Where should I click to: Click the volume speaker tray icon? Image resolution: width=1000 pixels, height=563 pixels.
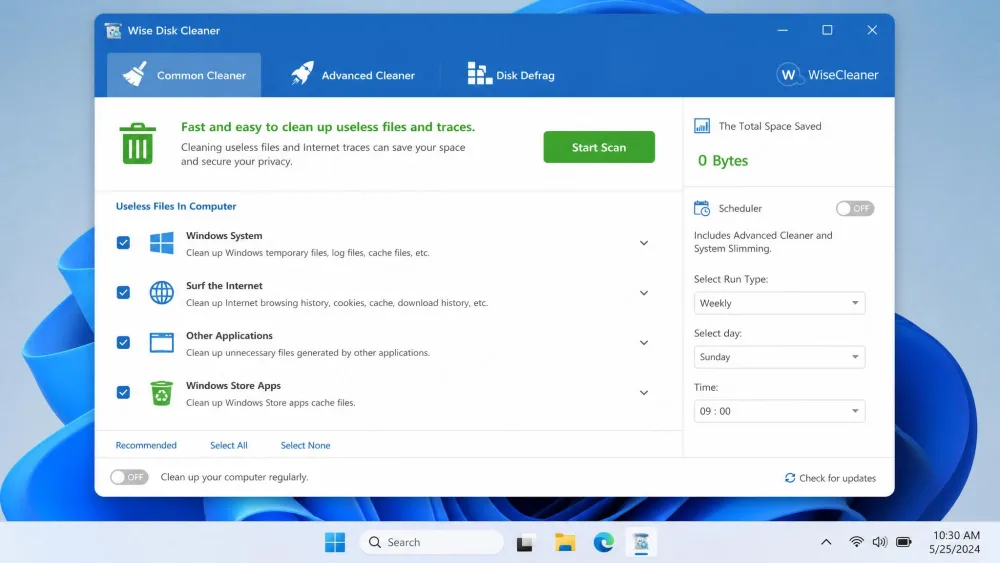(x=879, y=542)
